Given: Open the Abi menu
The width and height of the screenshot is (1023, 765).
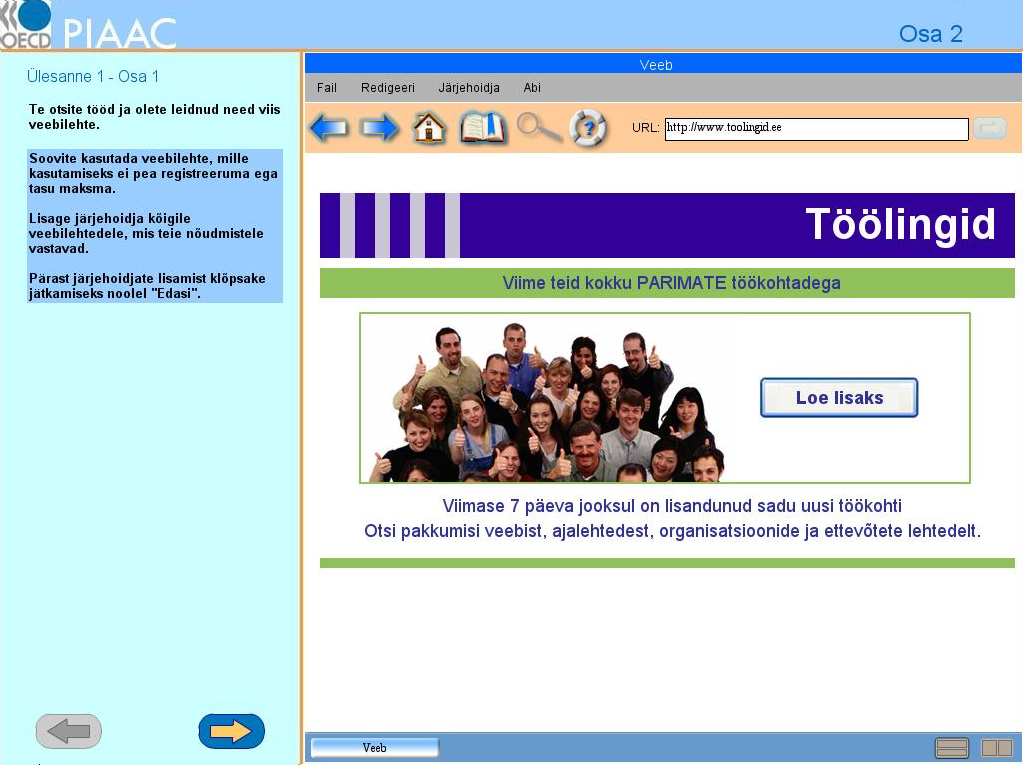Looking at the screenshot, I should (x=532, y=87).
